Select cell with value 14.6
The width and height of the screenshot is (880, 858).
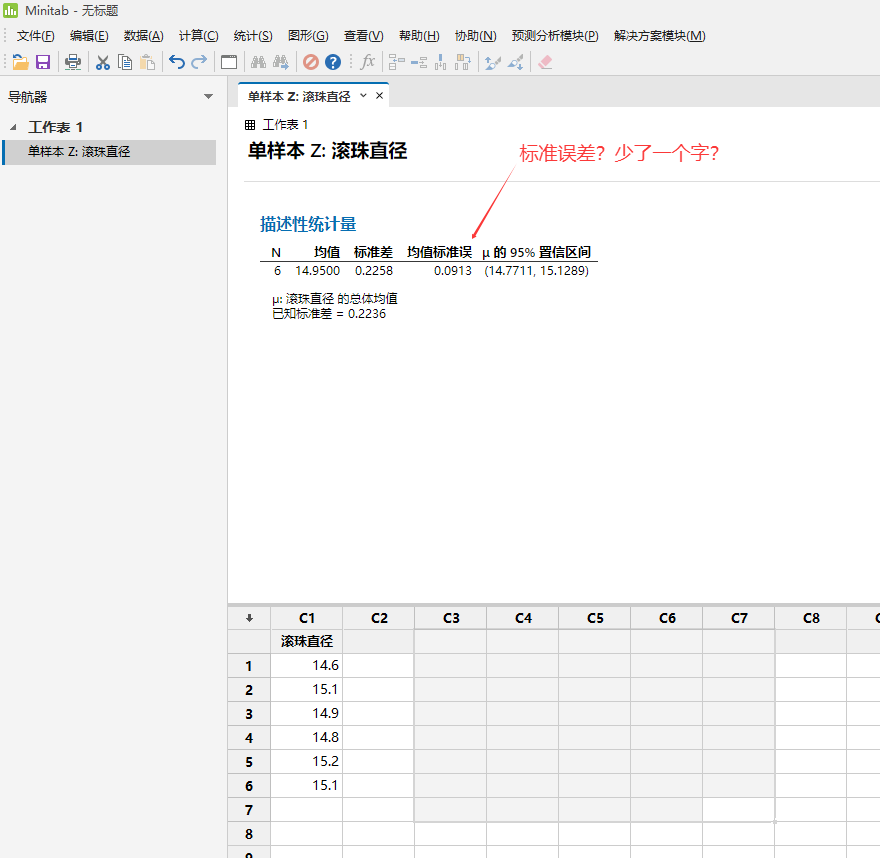pos(306,666)
